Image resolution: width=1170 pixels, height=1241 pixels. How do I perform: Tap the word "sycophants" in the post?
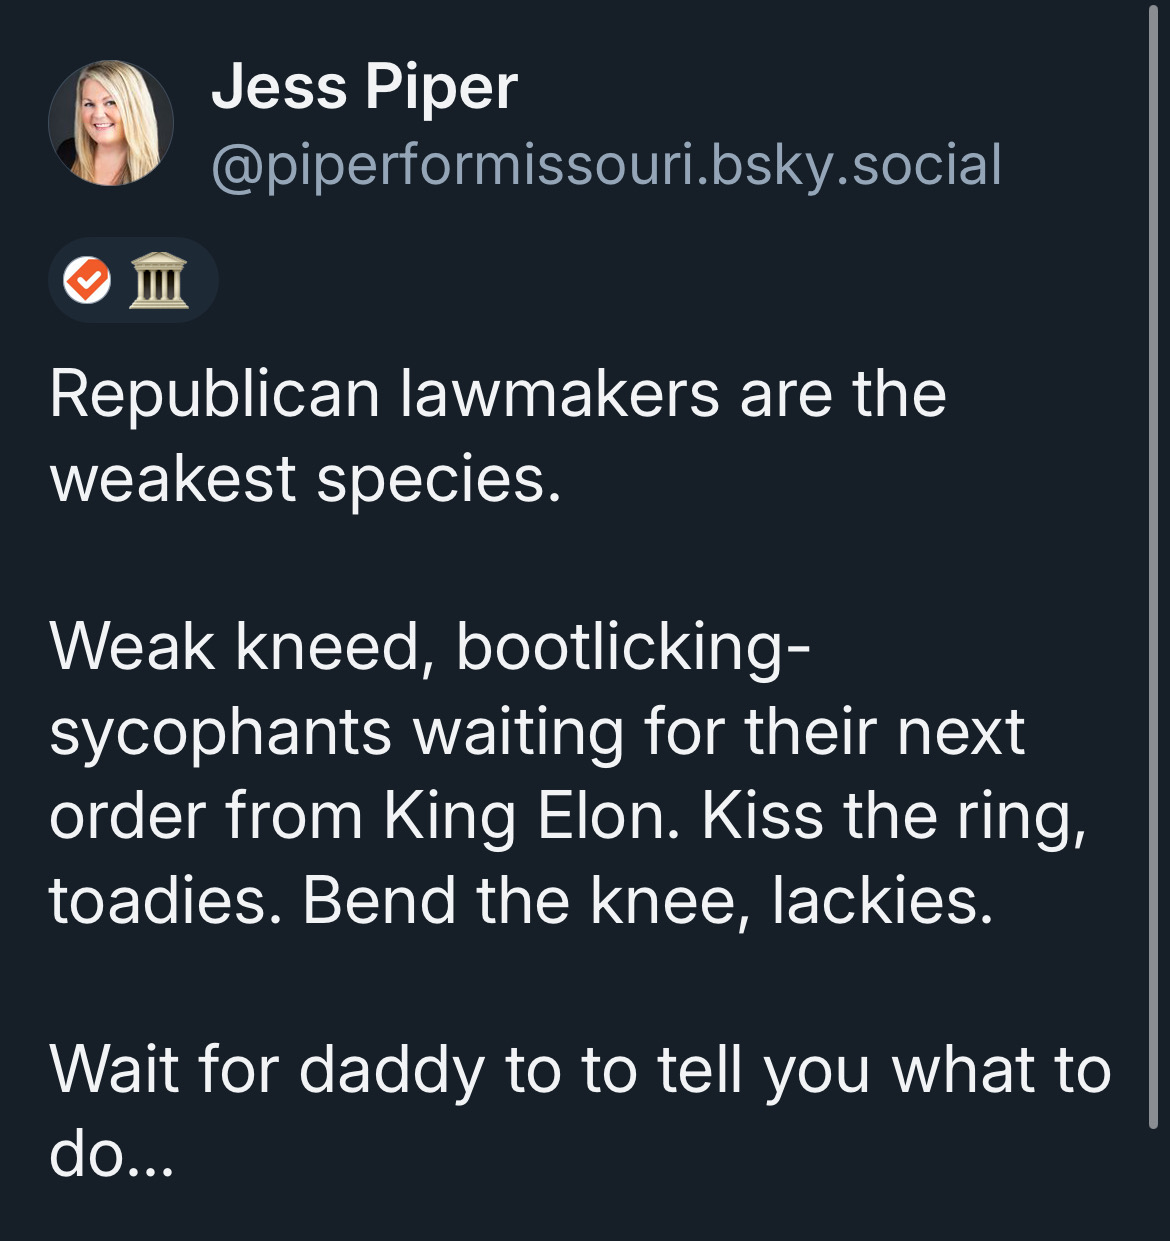point(220,732)
